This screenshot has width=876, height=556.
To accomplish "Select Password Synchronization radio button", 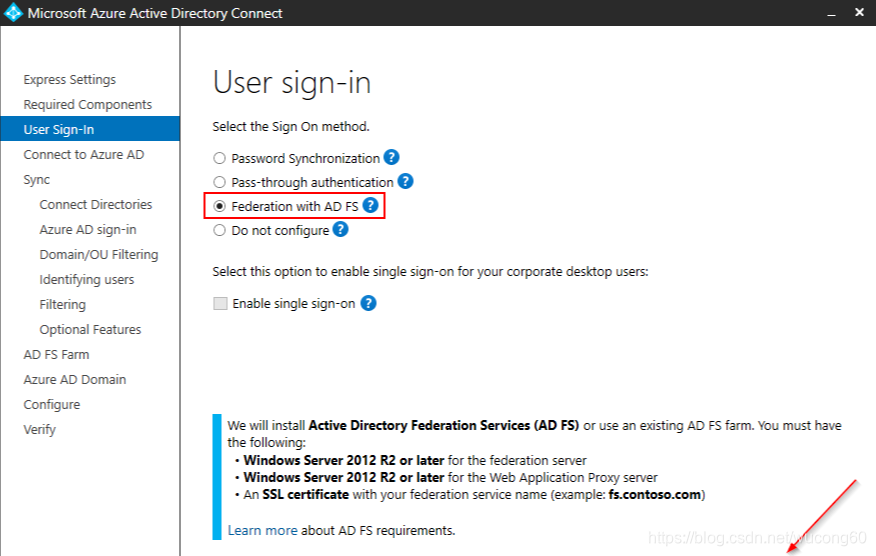I will pyautogui.click(x=220, y=159).
